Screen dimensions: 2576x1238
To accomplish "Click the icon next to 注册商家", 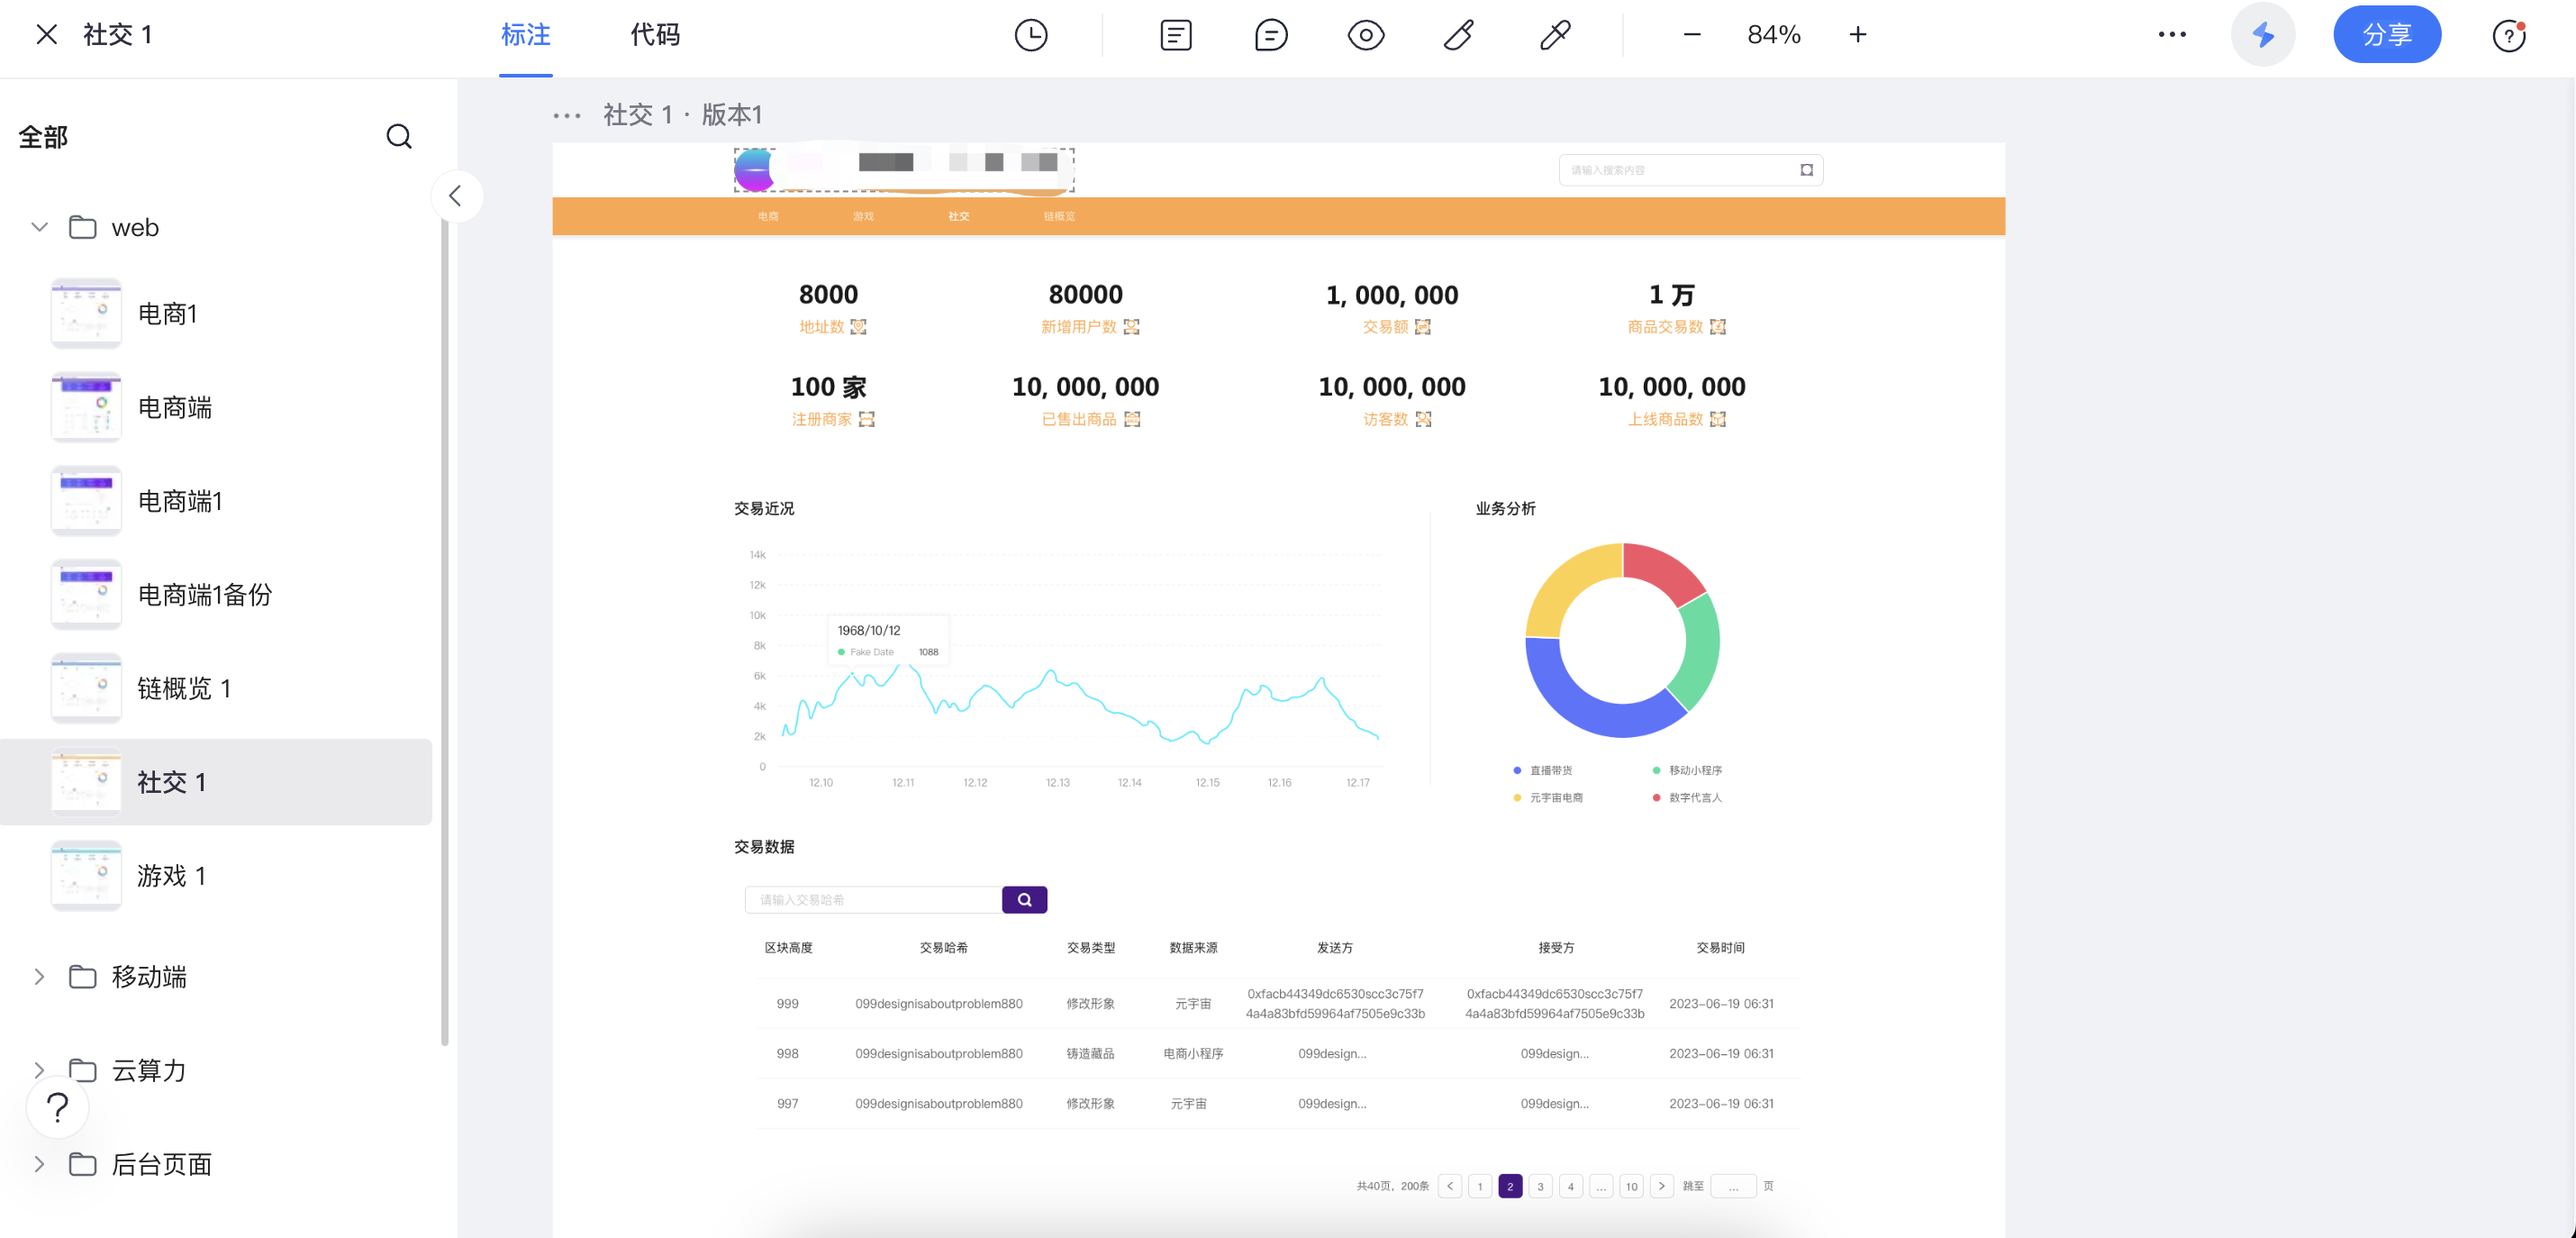I will pyautogui.click(x=866, y=419).
